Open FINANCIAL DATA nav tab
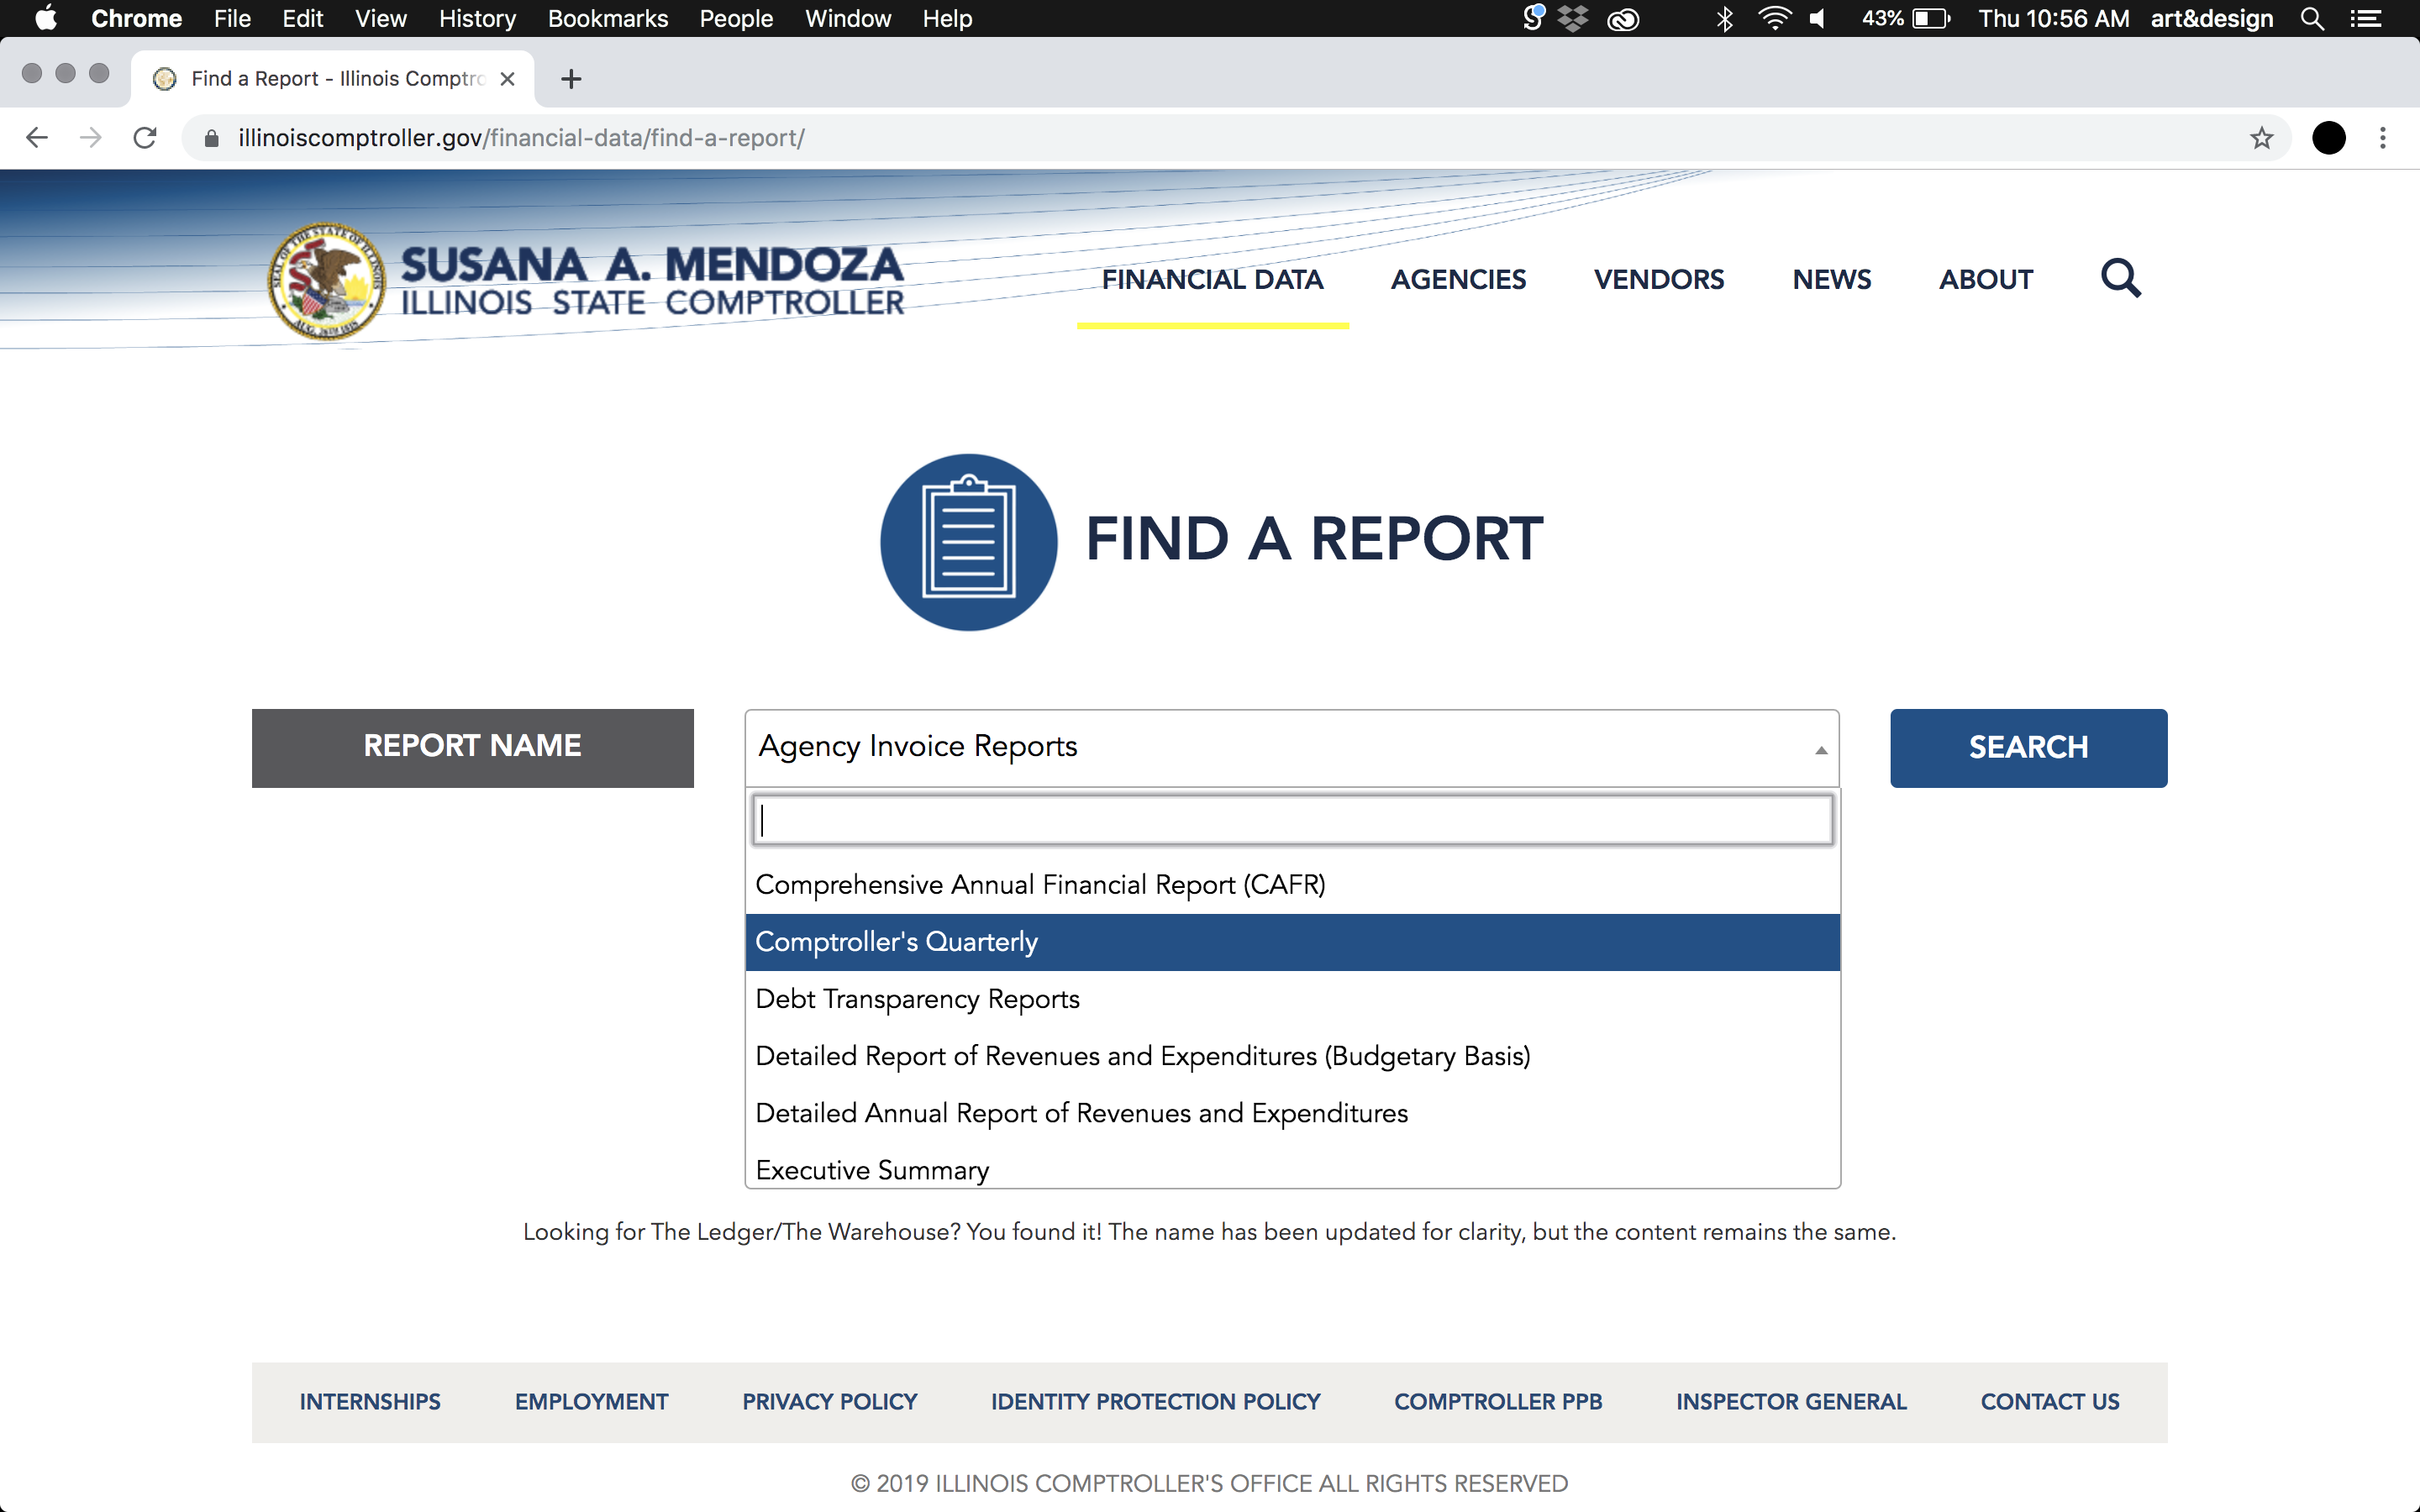The height and width of the screenshot is (1512, 2420). [x=1212, y=280]
